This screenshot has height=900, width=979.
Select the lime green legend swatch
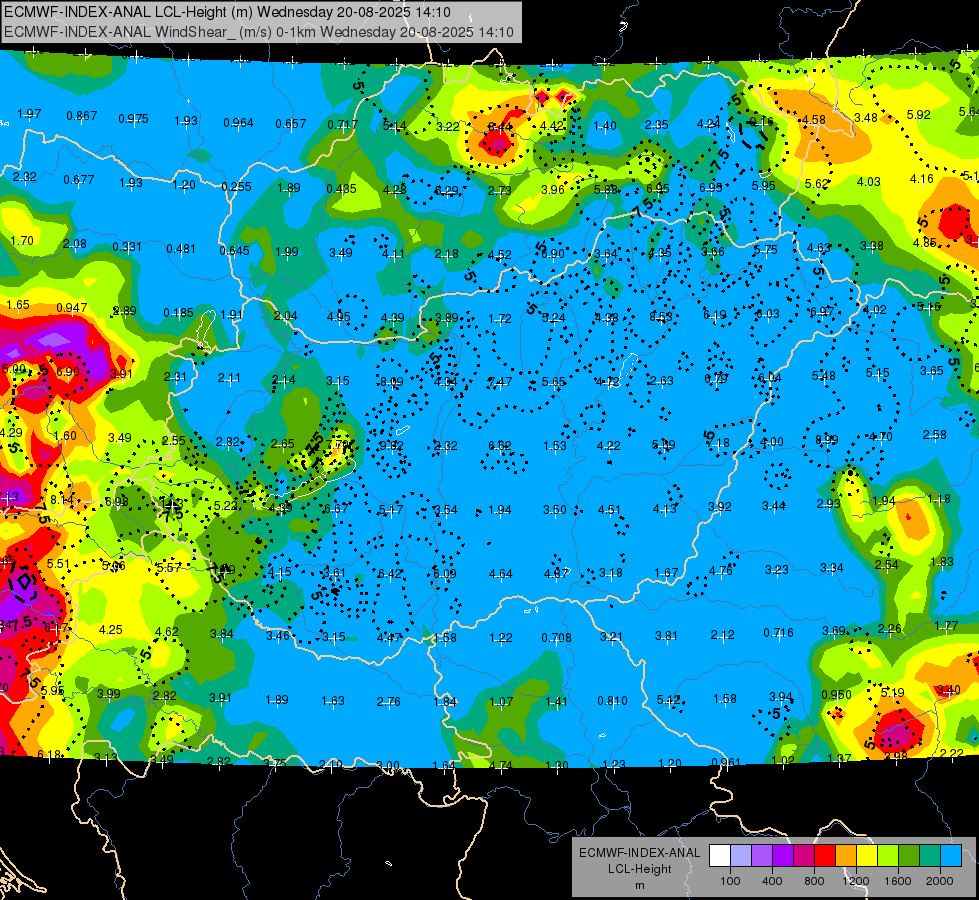coord(887,856)
